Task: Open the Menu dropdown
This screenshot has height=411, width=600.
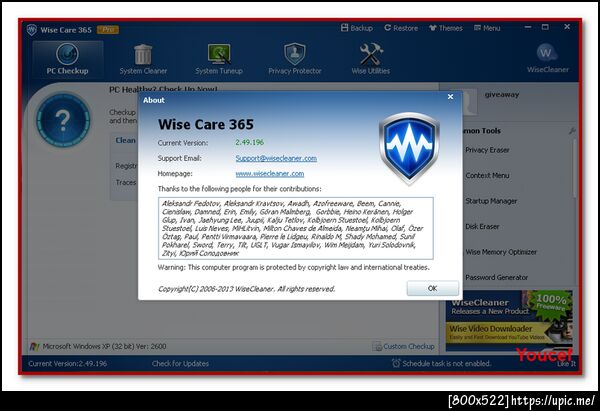Action: (487, 28)
